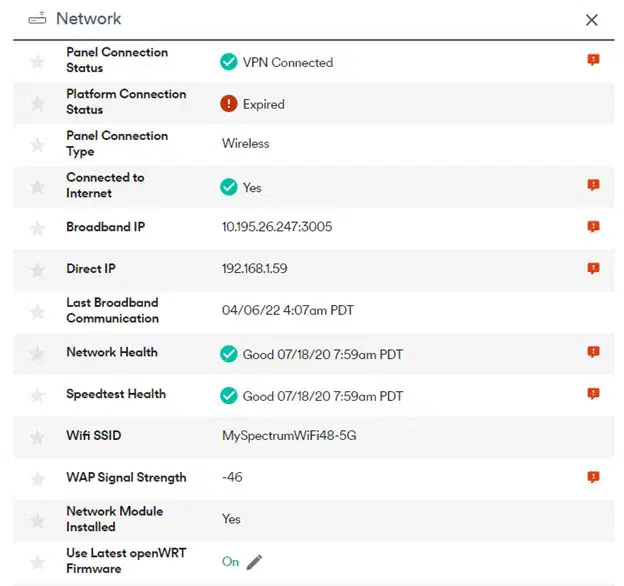The height and width of the screenshot is (586, 624).
Task: Edit Use Latest openWRT Firmware with pencil icon
Action: coord(254,562)
